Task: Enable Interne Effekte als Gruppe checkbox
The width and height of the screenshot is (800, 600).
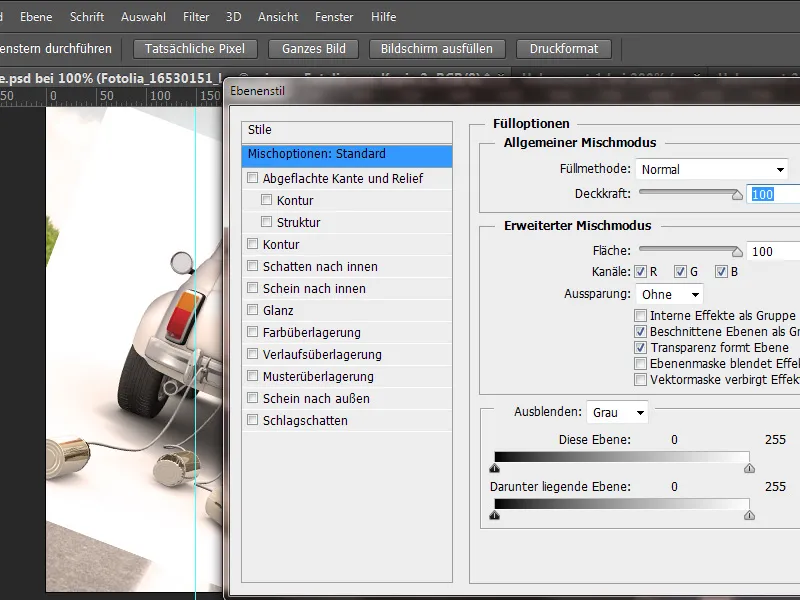Action: click(x=640, y=316)
